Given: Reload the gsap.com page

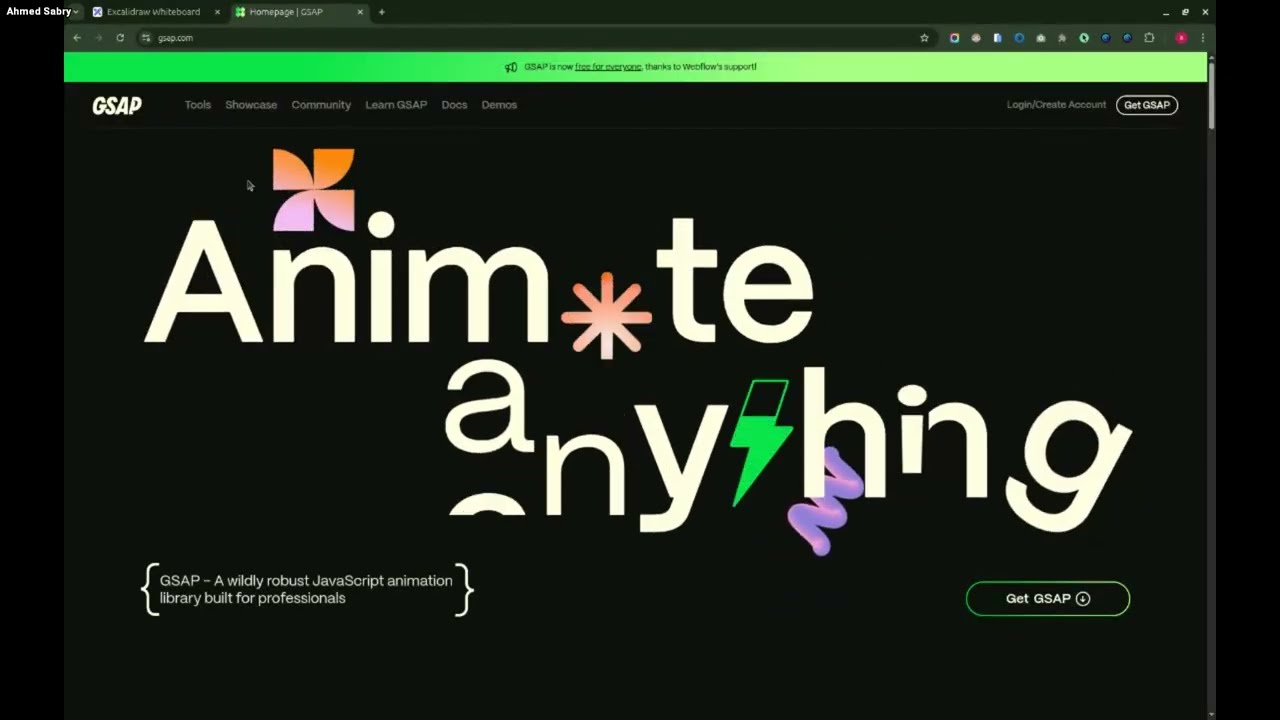Looking at the screenshot, I should tap(120, 38).
